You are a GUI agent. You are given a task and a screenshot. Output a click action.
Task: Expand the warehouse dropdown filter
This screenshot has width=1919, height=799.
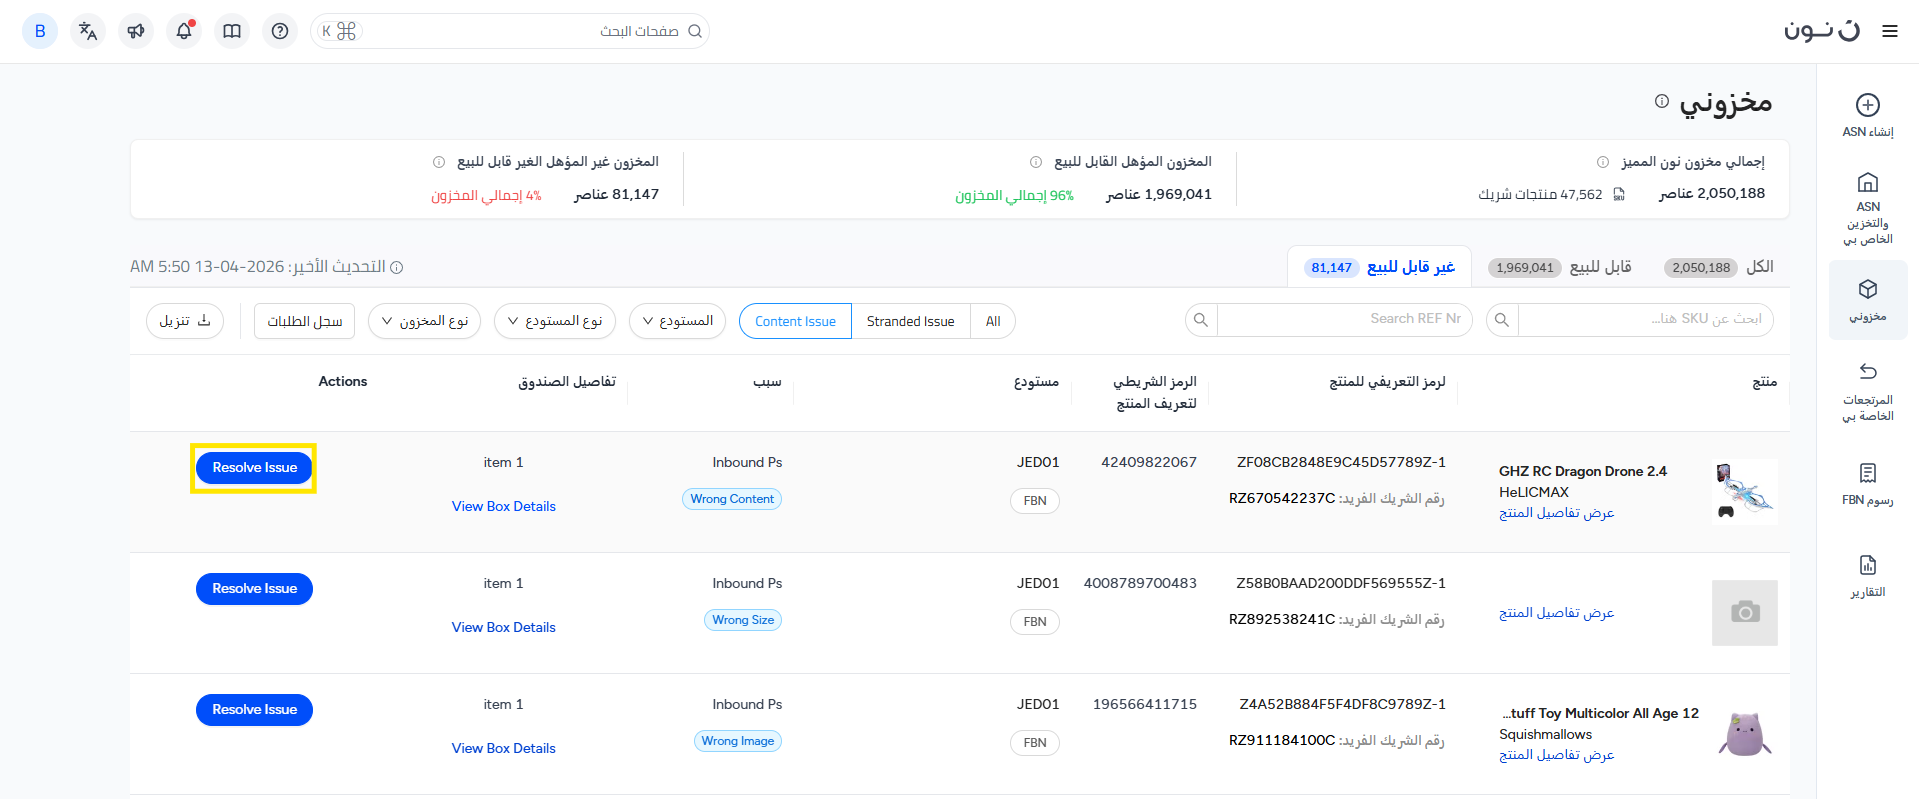point(677,321)
